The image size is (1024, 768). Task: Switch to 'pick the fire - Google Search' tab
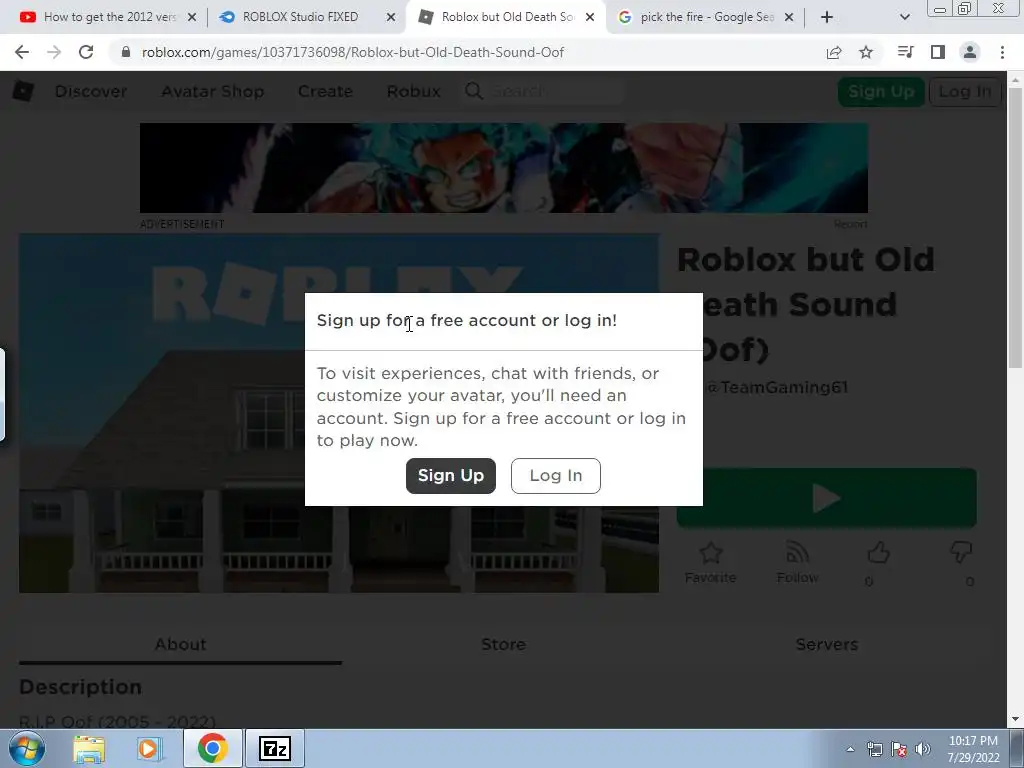705,17
